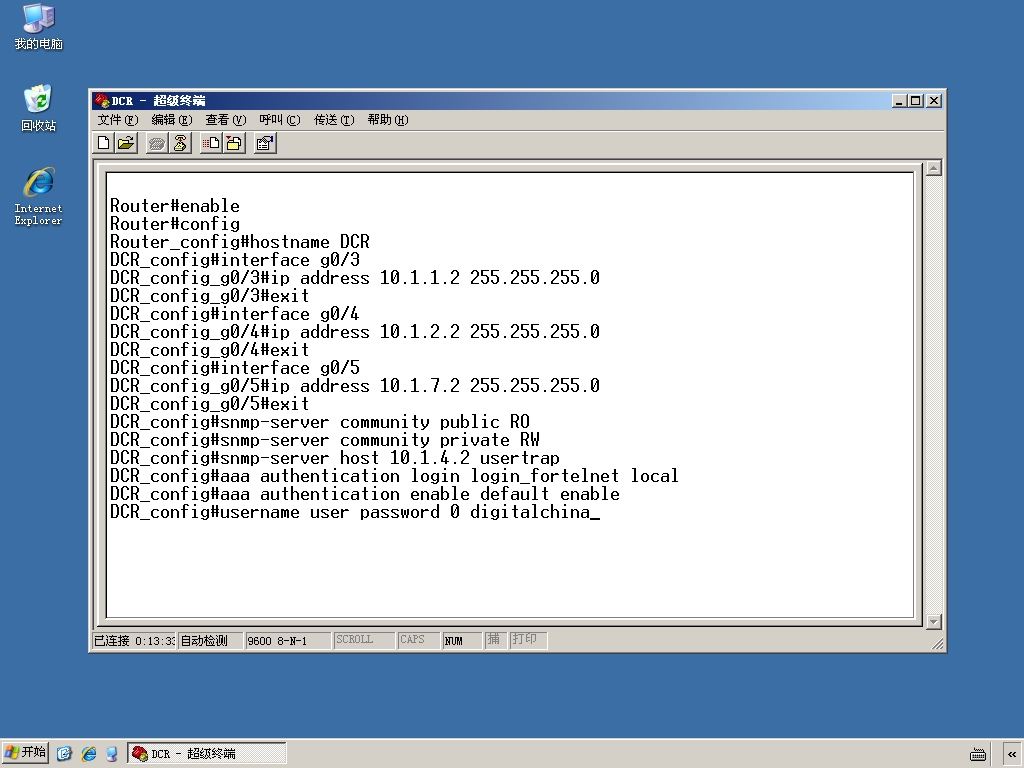
Task: Click the NUM status indicator
Action: [x=462, y=641]
